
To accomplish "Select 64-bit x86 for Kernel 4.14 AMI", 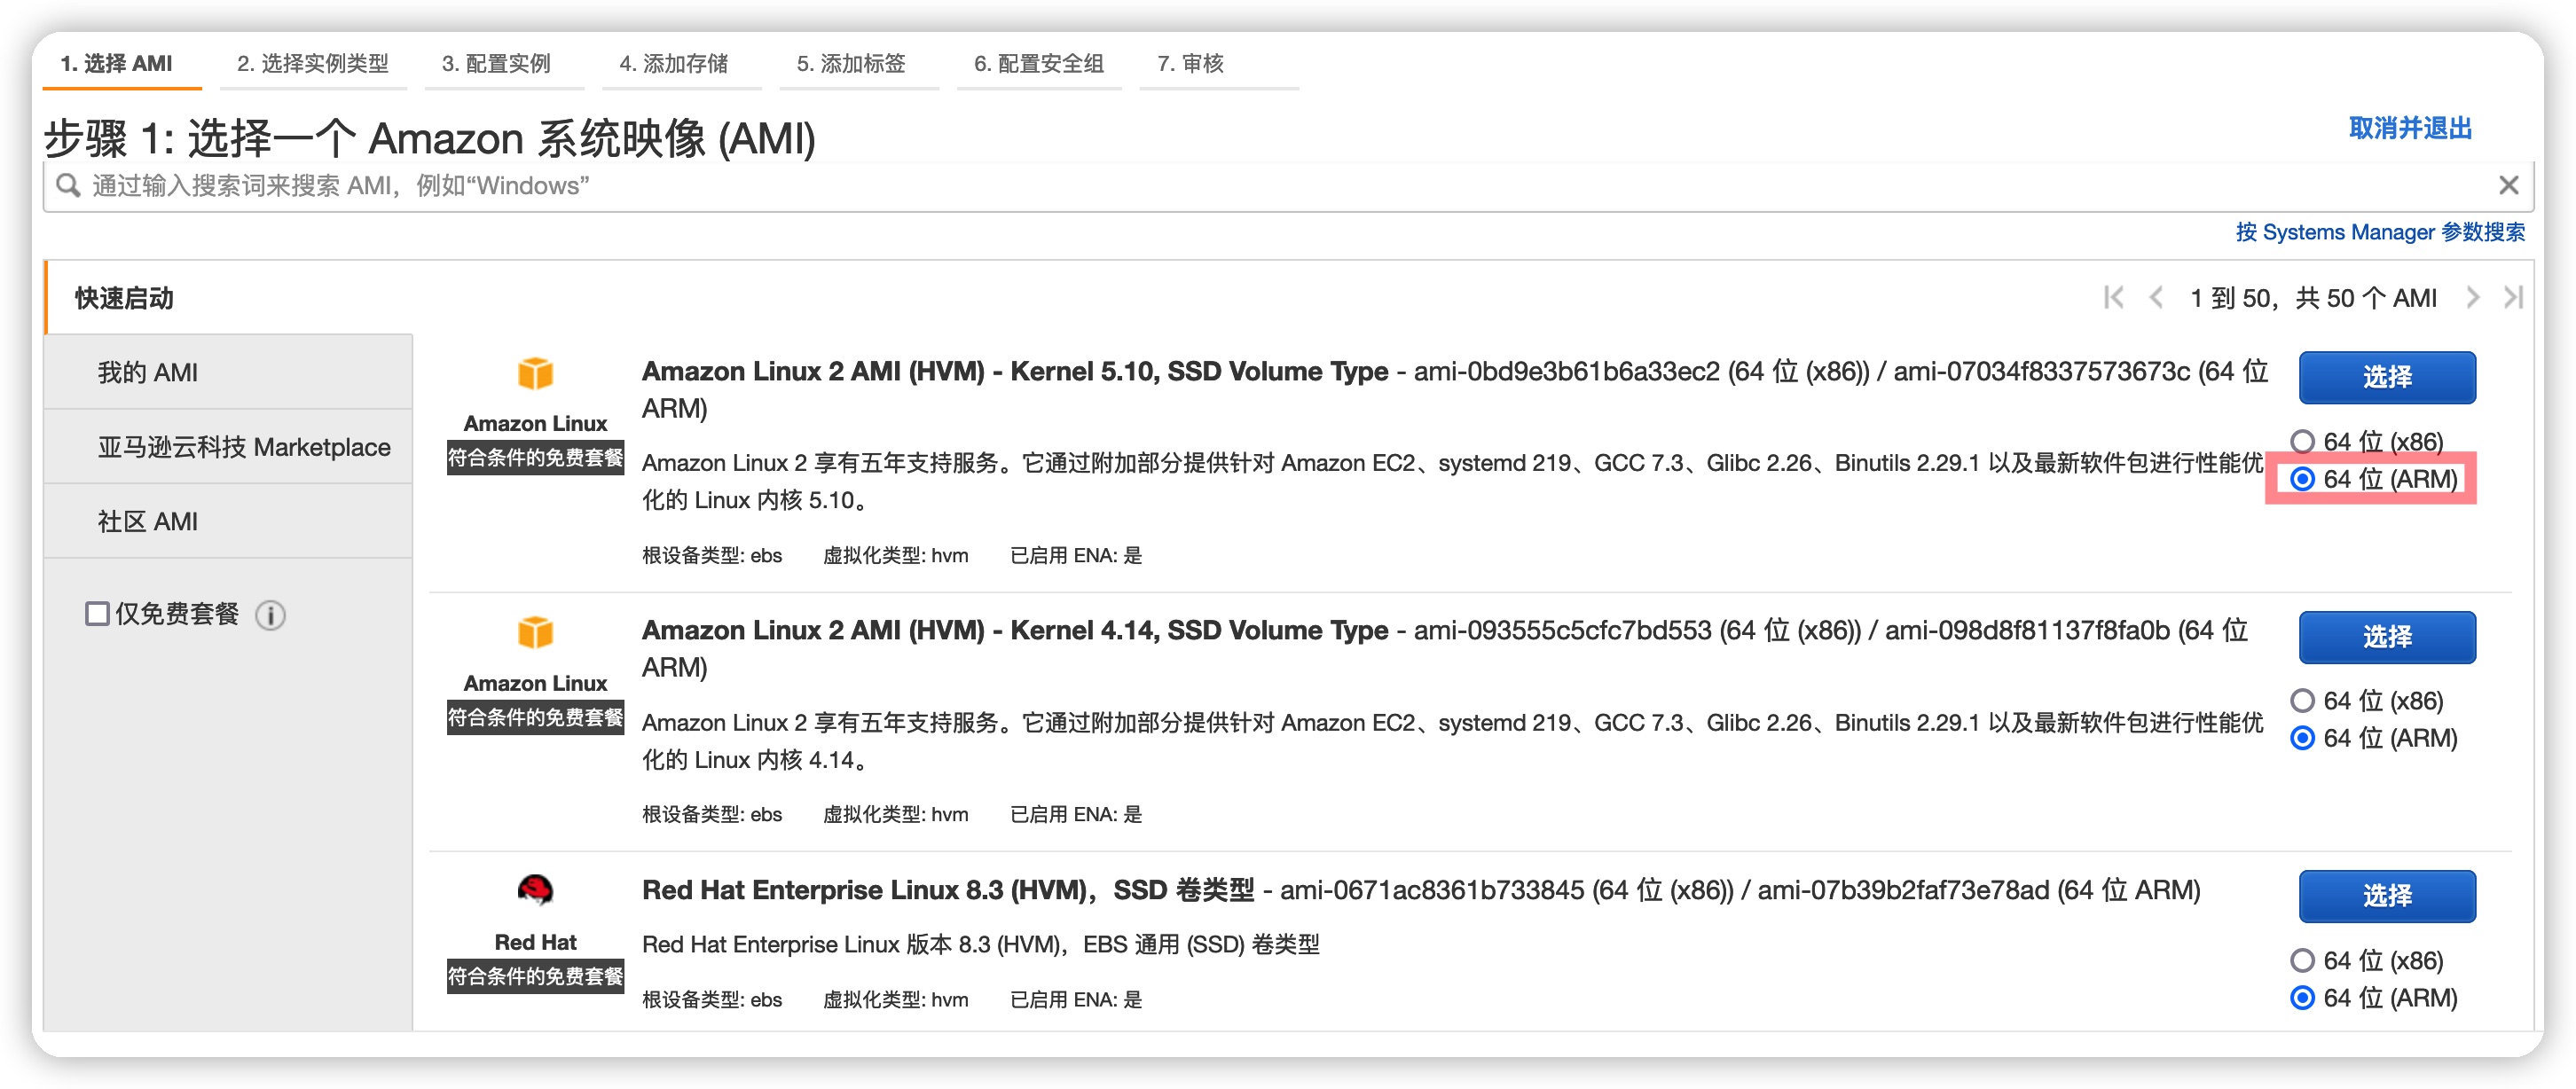I will point(2302,700).
